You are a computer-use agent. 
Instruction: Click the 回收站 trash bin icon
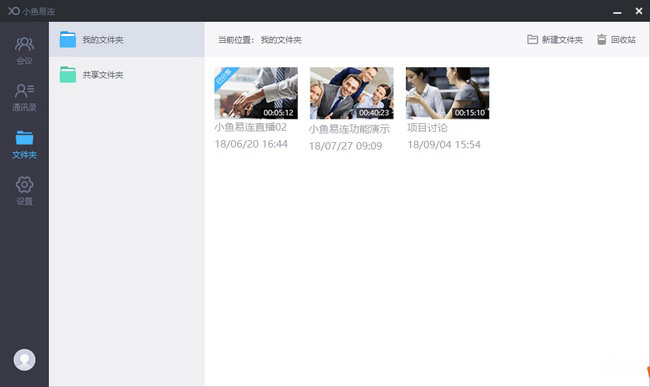(x=601, y=40)
